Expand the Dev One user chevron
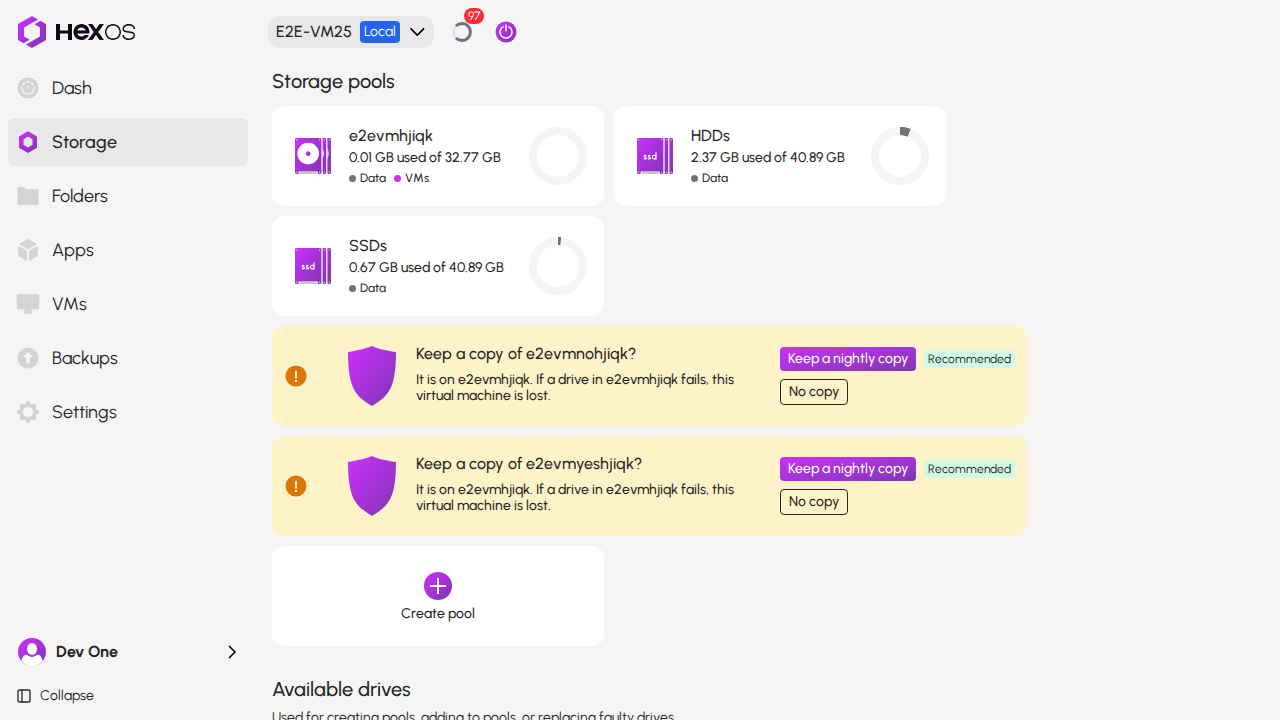 click(232, 652)
